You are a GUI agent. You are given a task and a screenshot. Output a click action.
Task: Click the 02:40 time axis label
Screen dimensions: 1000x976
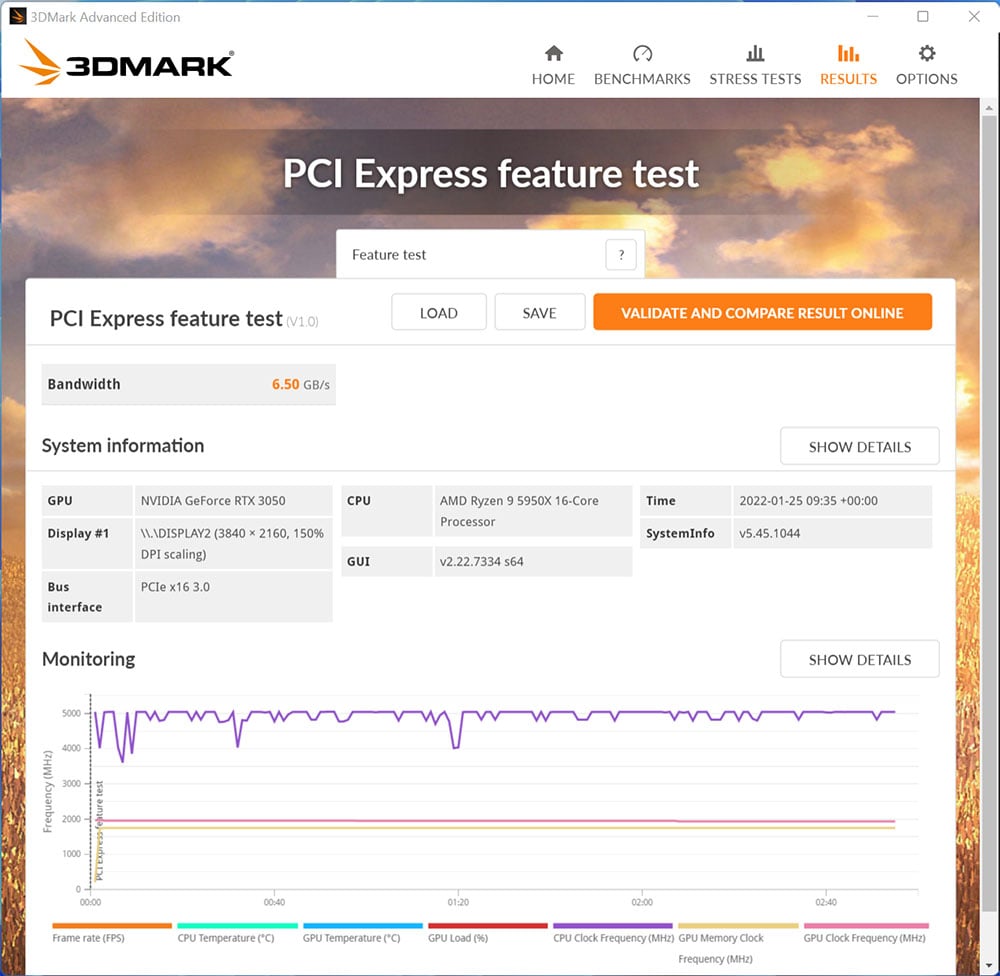826,903
